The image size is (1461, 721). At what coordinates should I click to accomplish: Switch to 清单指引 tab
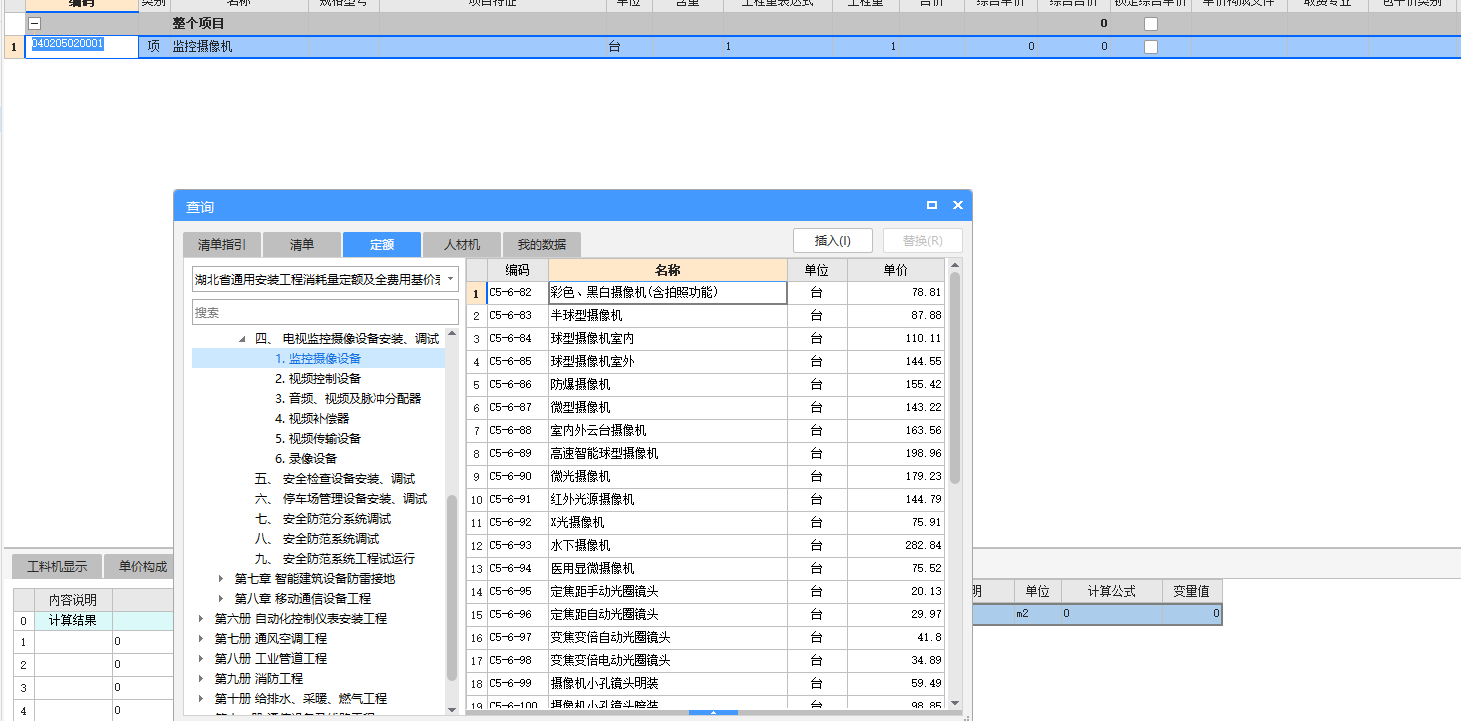[x=221, y=245]
